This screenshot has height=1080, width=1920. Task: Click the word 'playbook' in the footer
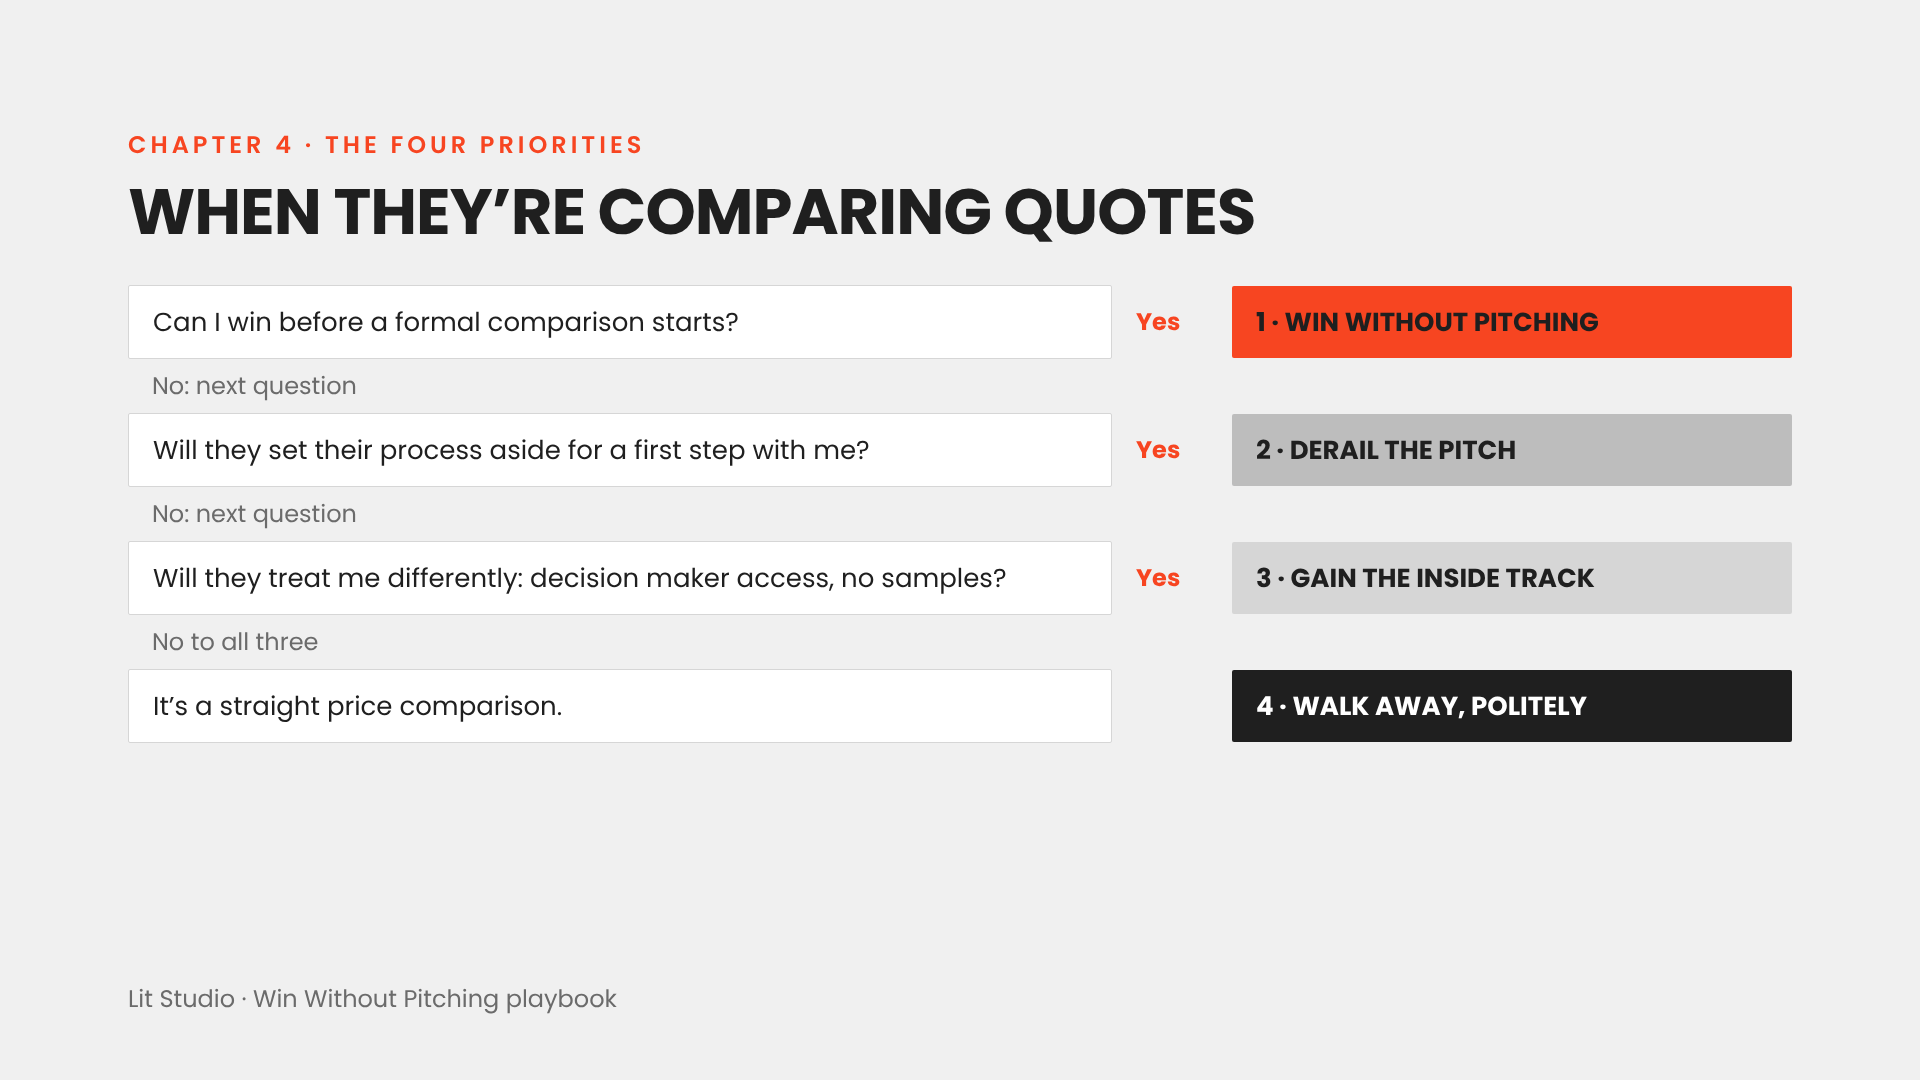tap(561, 999)
